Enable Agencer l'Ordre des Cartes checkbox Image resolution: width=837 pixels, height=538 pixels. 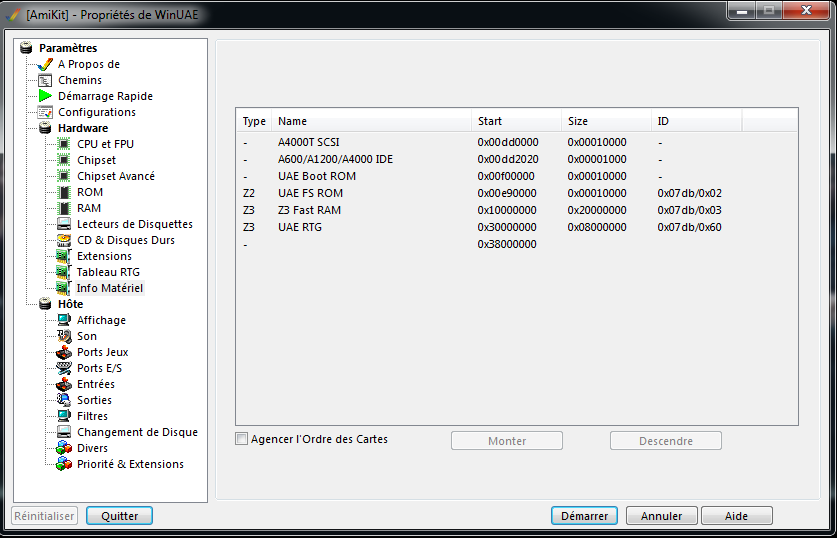(242, 439)
